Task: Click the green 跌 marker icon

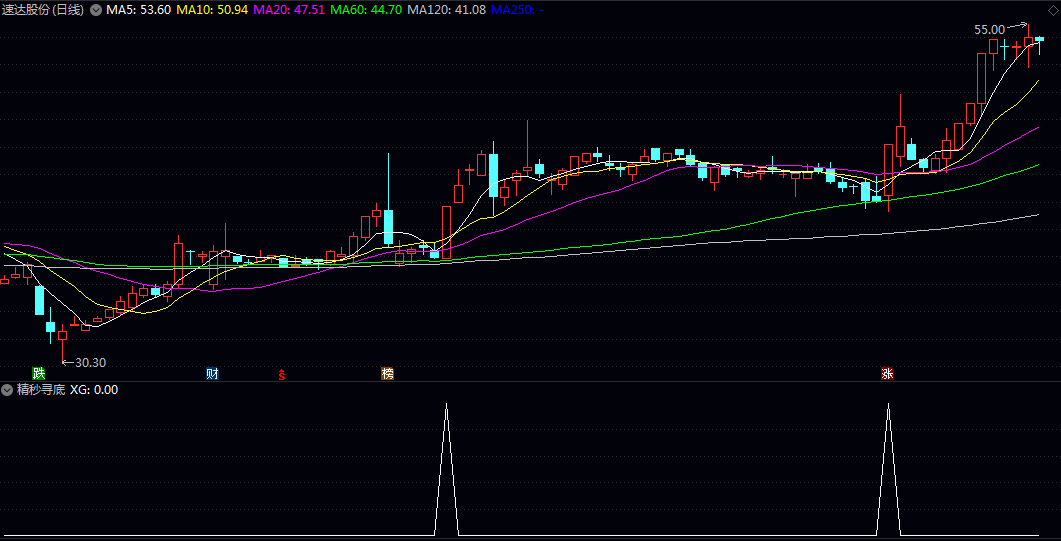Action: (x=39, y=373)
